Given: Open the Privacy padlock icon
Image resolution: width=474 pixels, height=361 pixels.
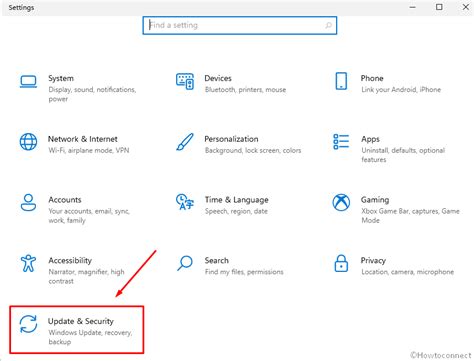Looking at the screenshot, I should pos(341,263).
